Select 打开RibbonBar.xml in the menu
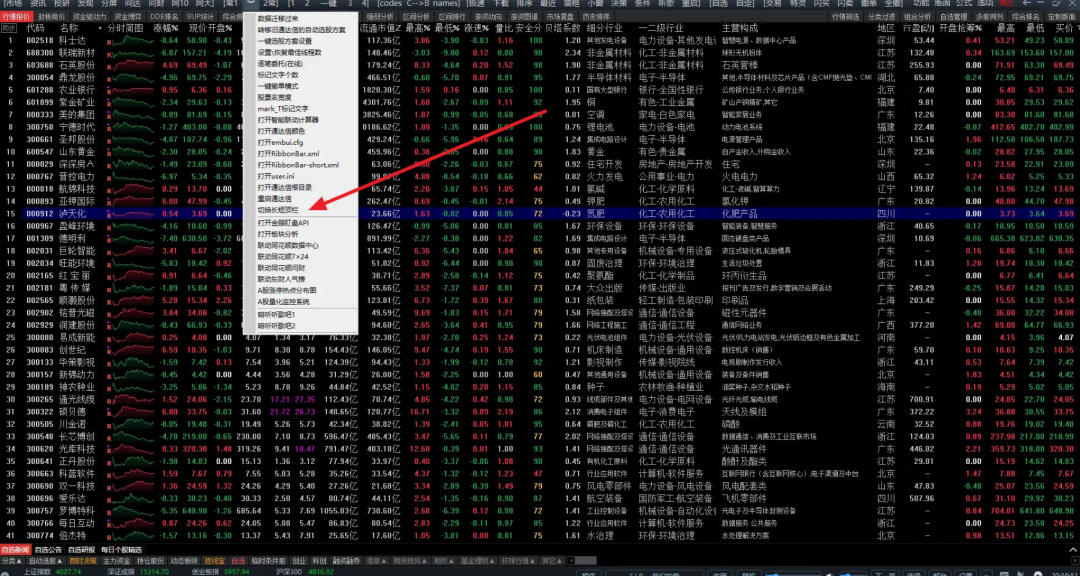 (289, 154)
